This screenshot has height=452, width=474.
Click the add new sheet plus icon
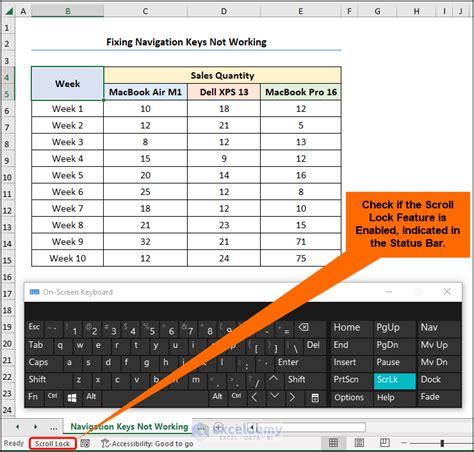pos(218,427)
